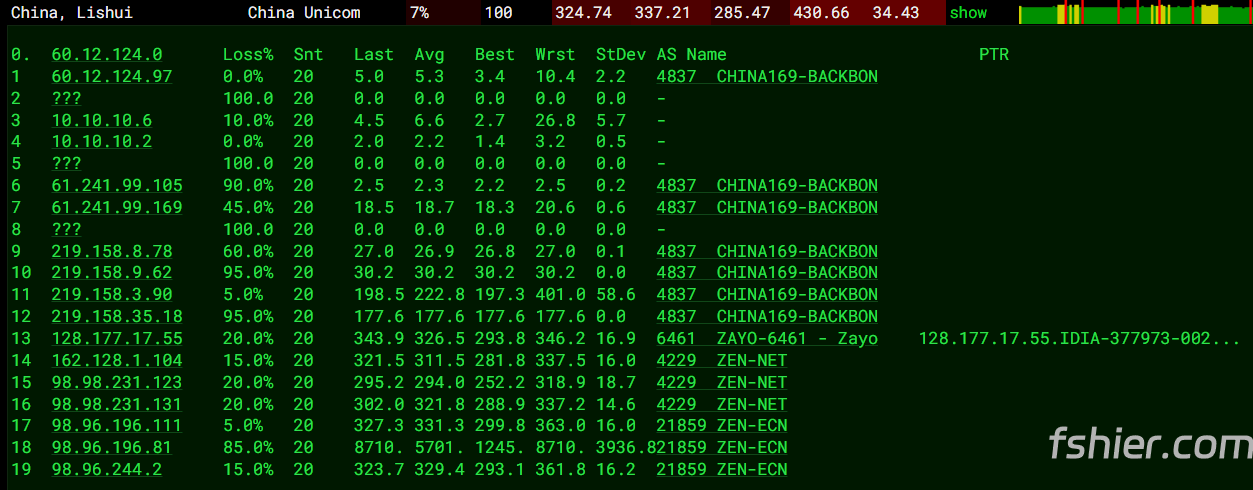Open hop 7 address 61.241.99.169
Viewport: 1253px width, 490px height.
117,207
